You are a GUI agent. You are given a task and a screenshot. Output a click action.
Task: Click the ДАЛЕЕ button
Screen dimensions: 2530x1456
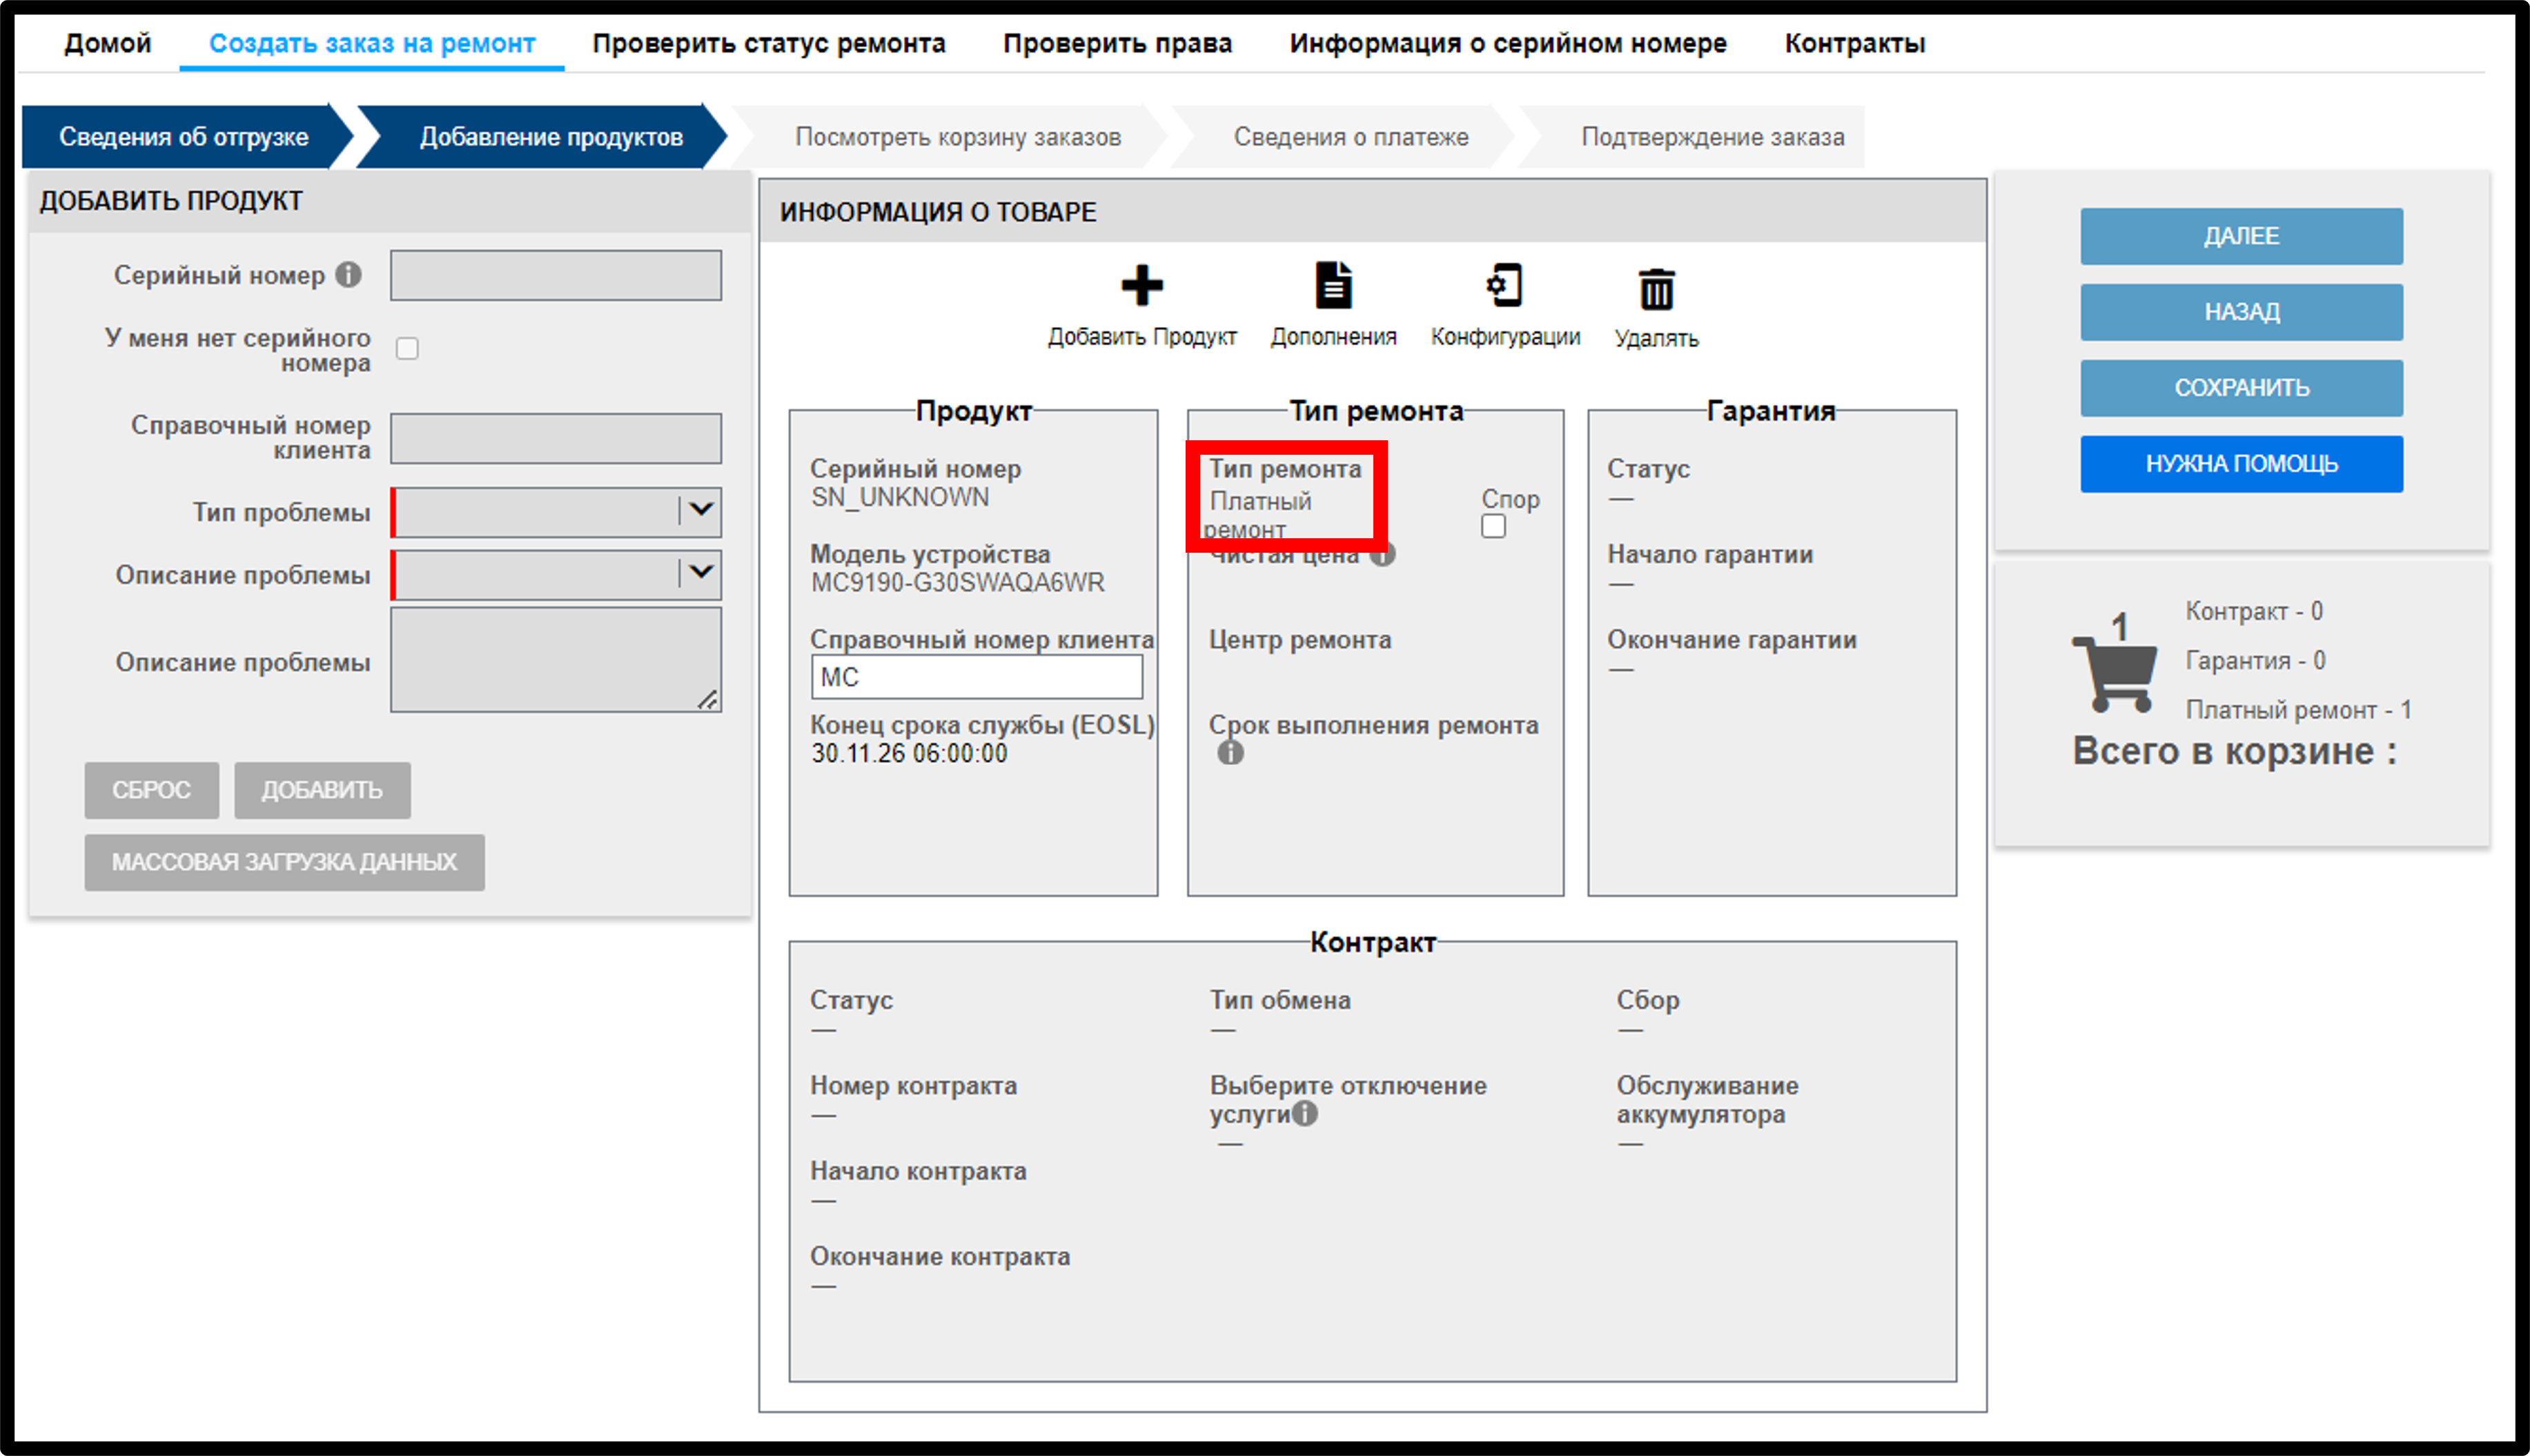click(2241, 236)
